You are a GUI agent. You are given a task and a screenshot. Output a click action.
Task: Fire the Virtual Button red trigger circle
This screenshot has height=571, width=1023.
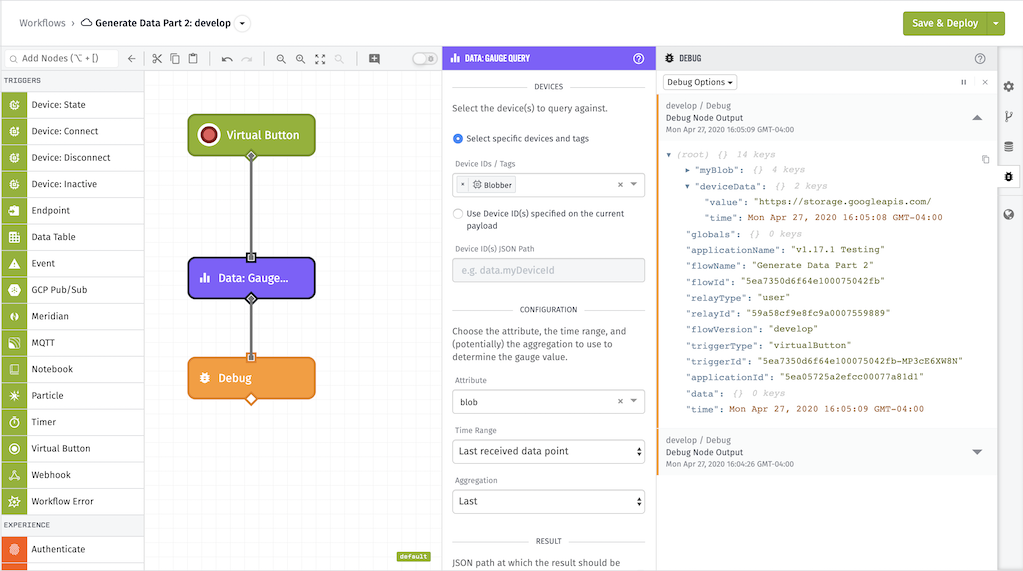[x=209, y=135]
